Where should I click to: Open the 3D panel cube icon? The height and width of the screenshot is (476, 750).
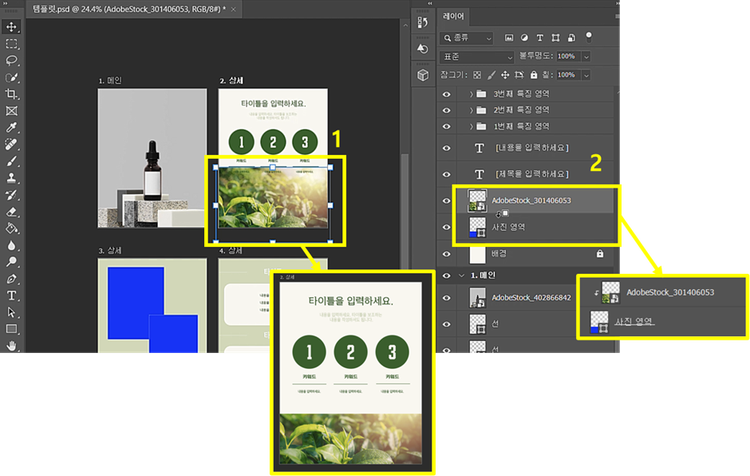423,75
